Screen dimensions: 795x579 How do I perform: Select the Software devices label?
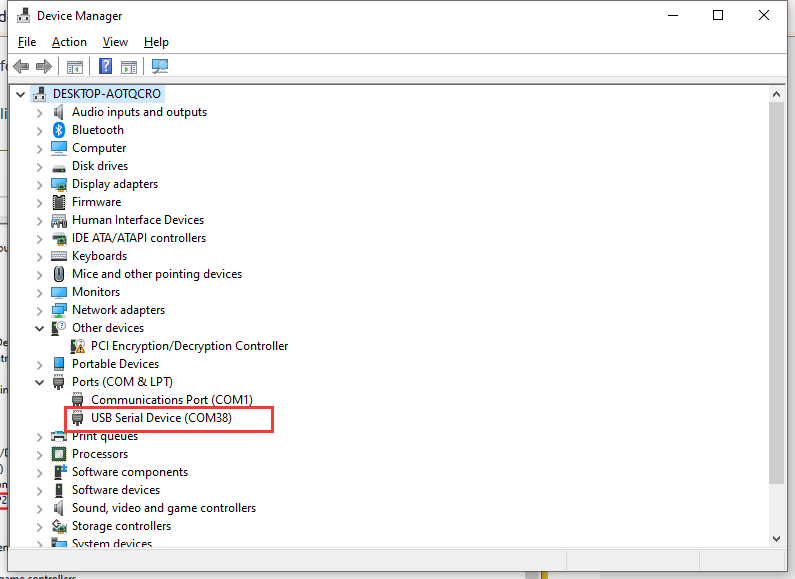[x=116, y=490]
